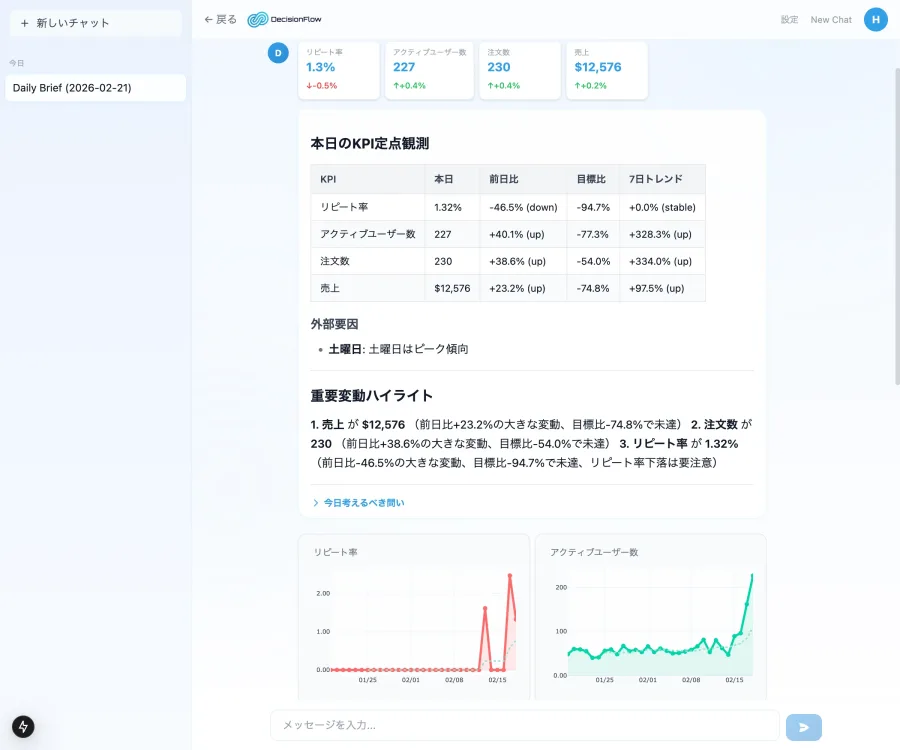Click the アクティブユーザー数 trend chart
900x750 pixels.
[x=650, y=620]
